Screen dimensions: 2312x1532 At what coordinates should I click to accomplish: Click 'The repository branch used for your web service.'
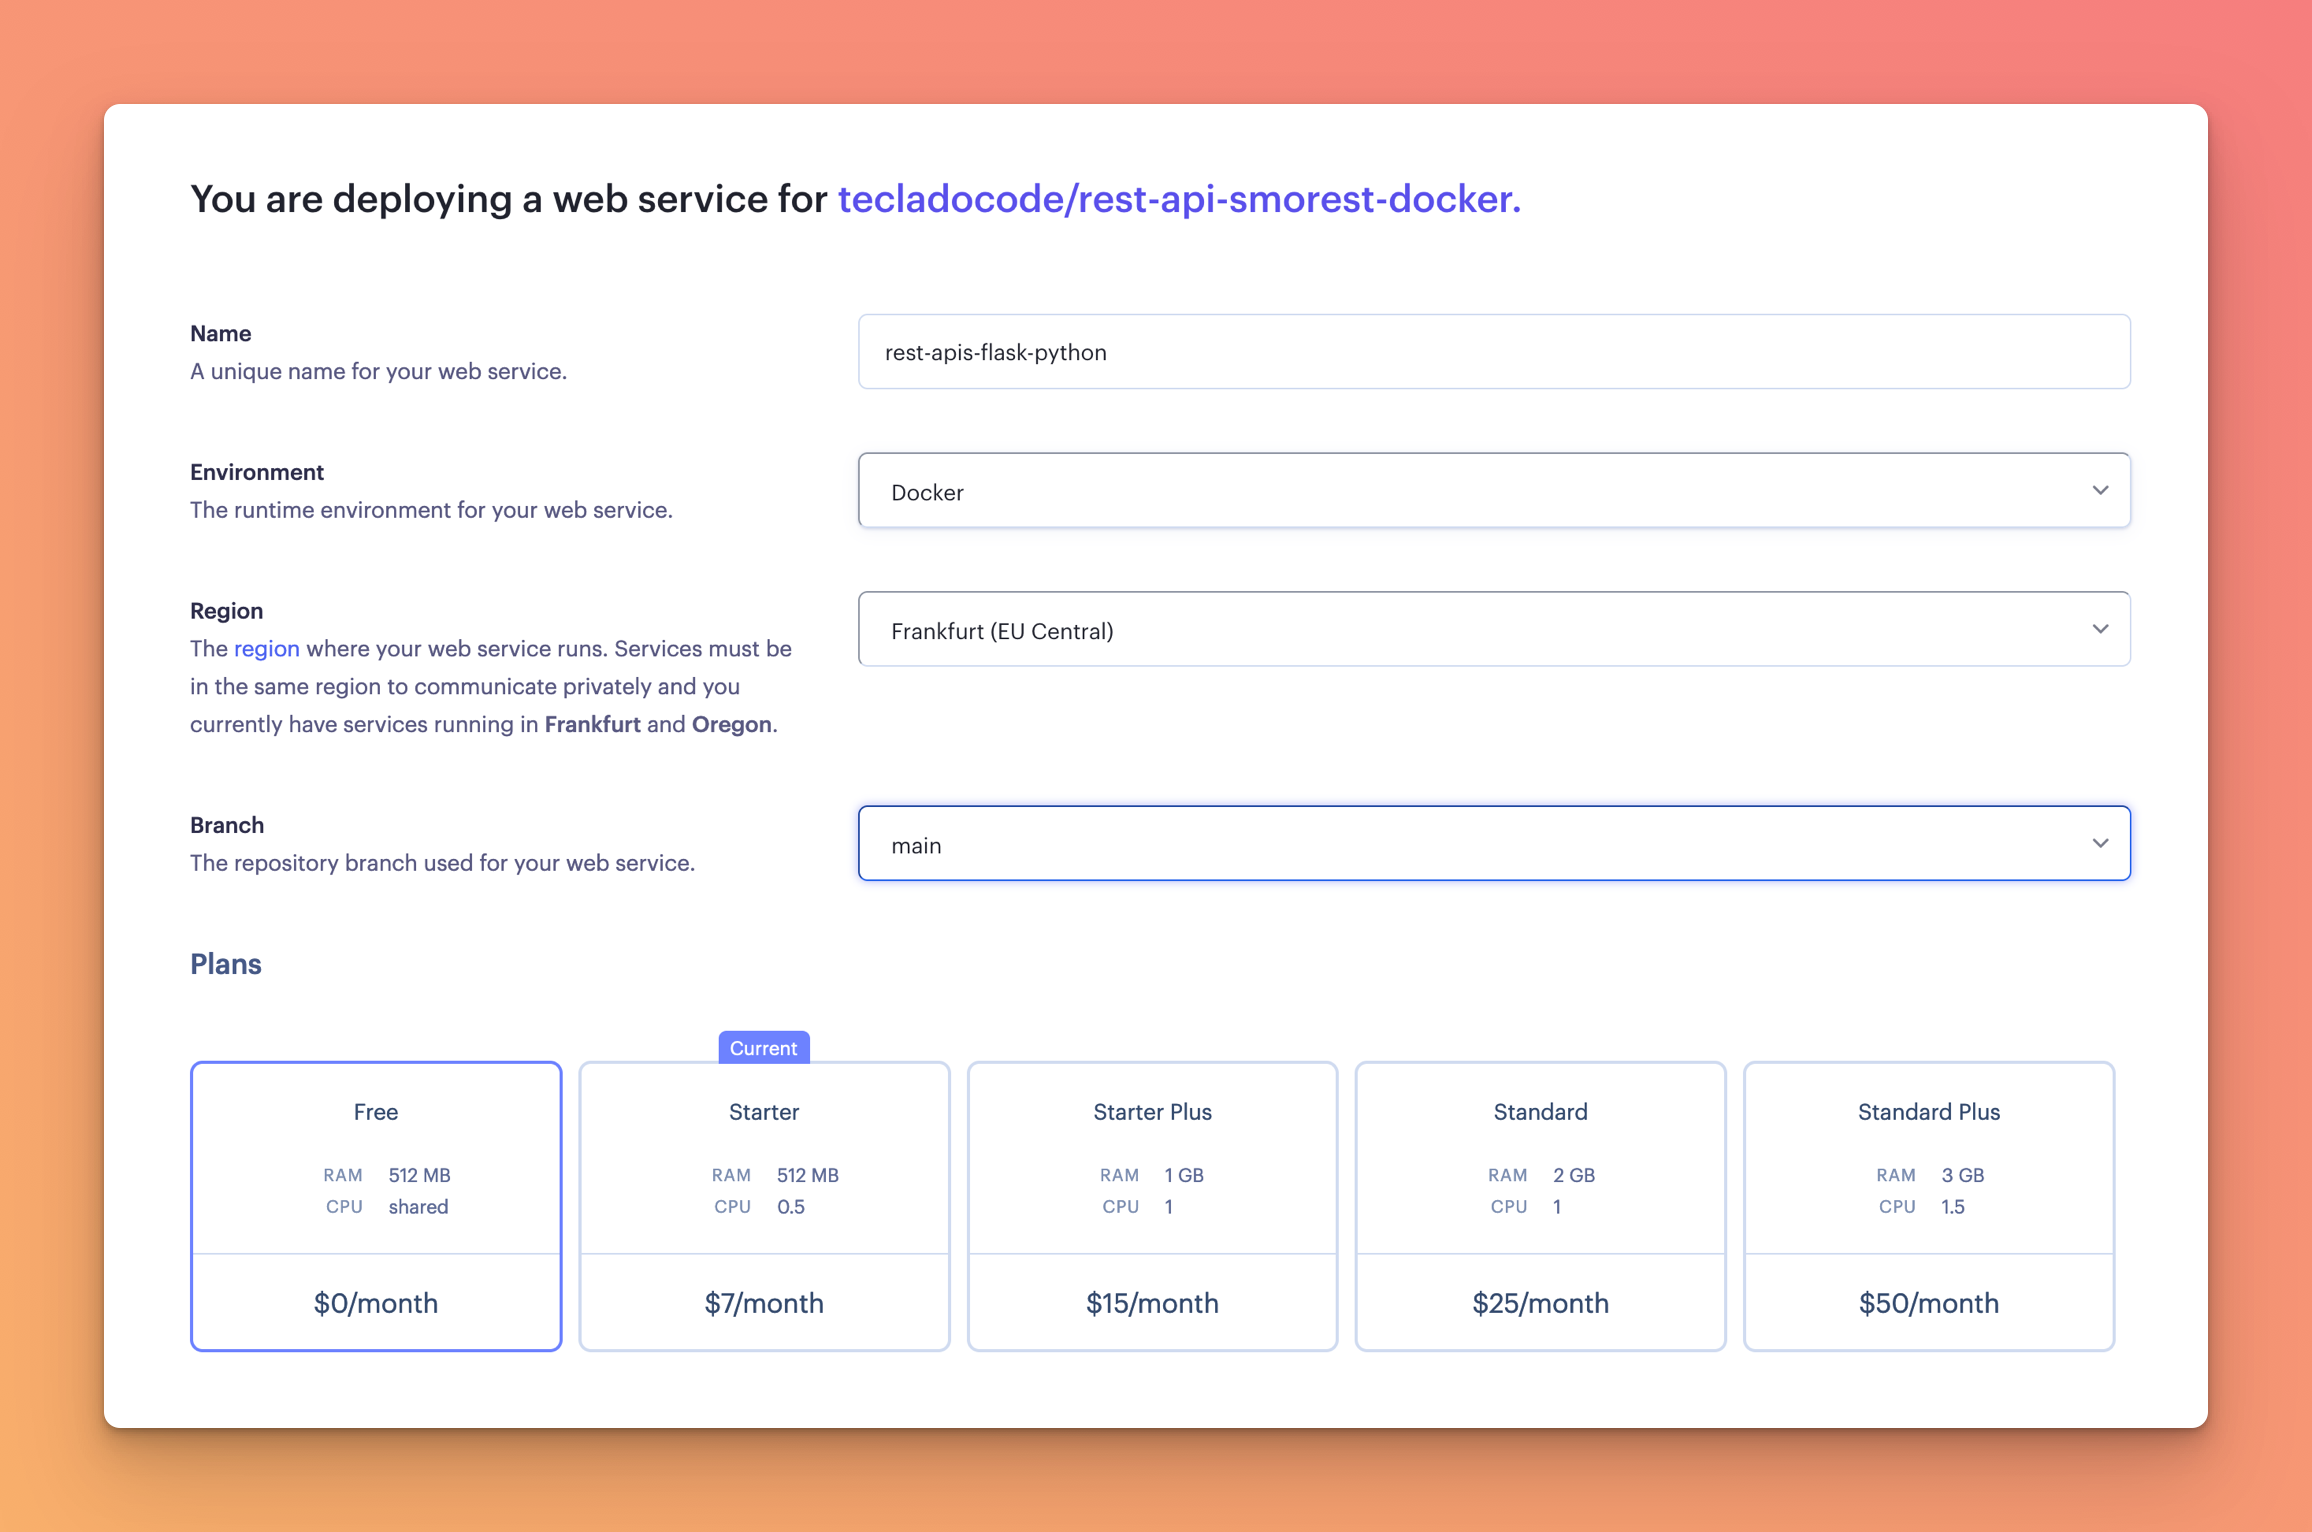point(442,863)
